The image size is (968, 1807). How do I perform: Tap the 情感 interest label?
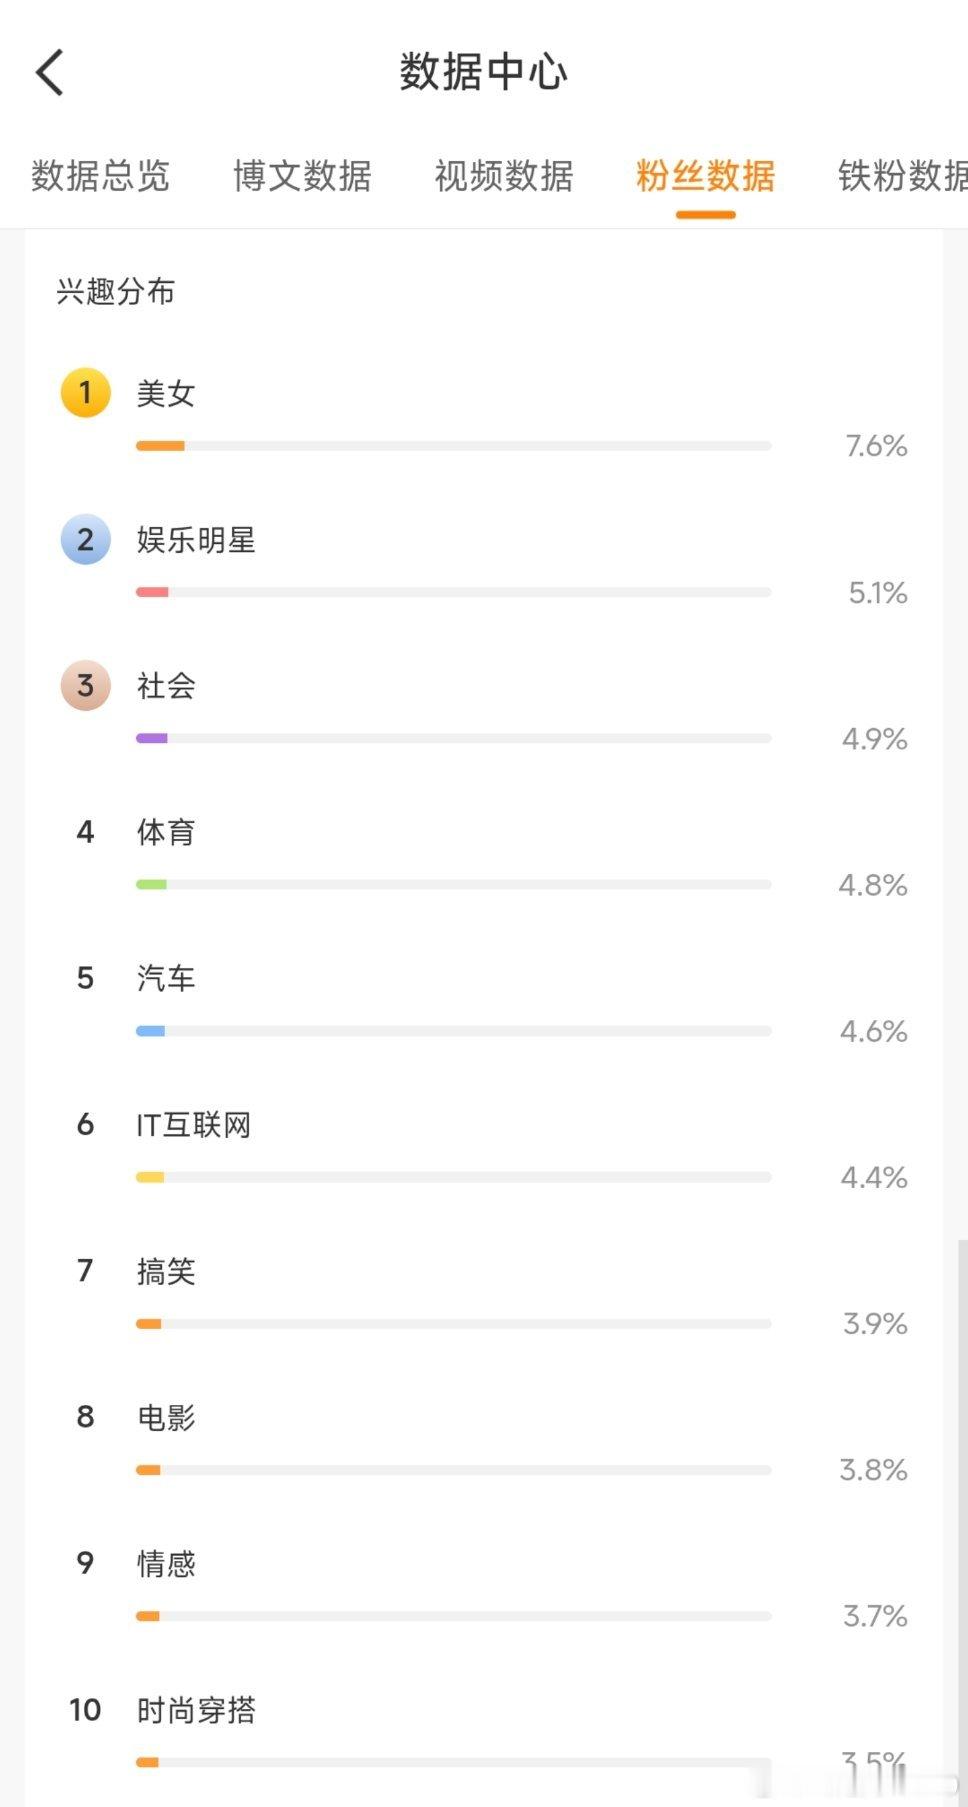coord(166,1563)
